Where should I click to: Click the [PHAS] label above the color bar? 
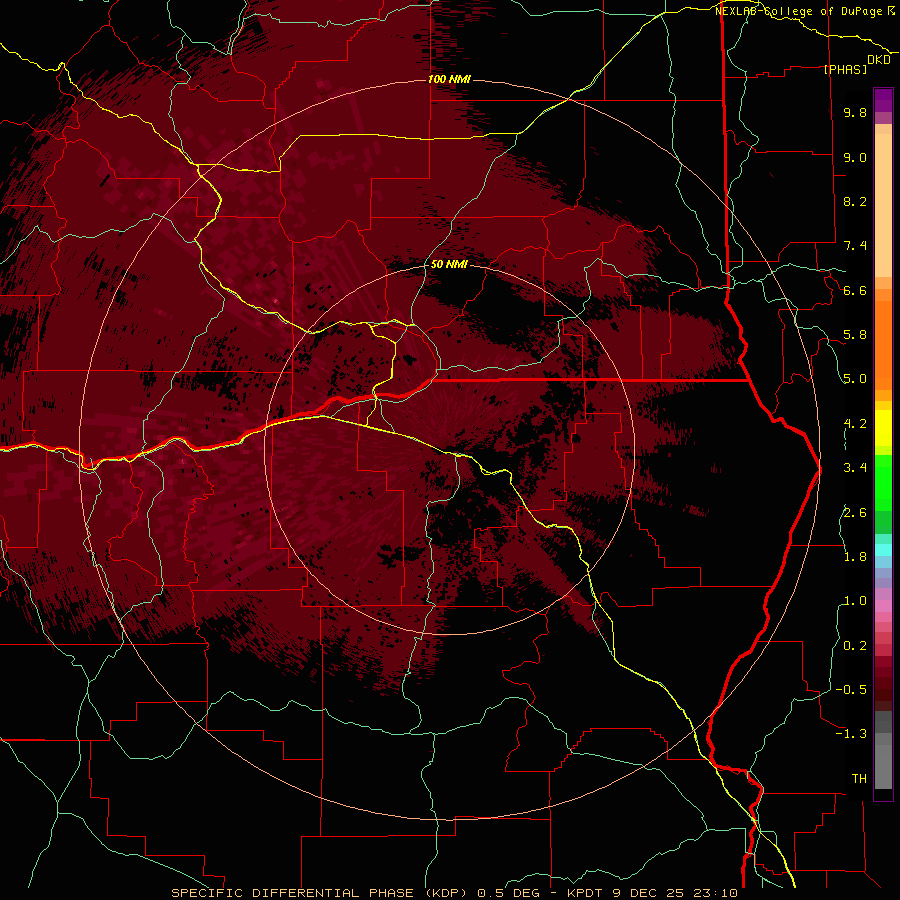[845, 69]
